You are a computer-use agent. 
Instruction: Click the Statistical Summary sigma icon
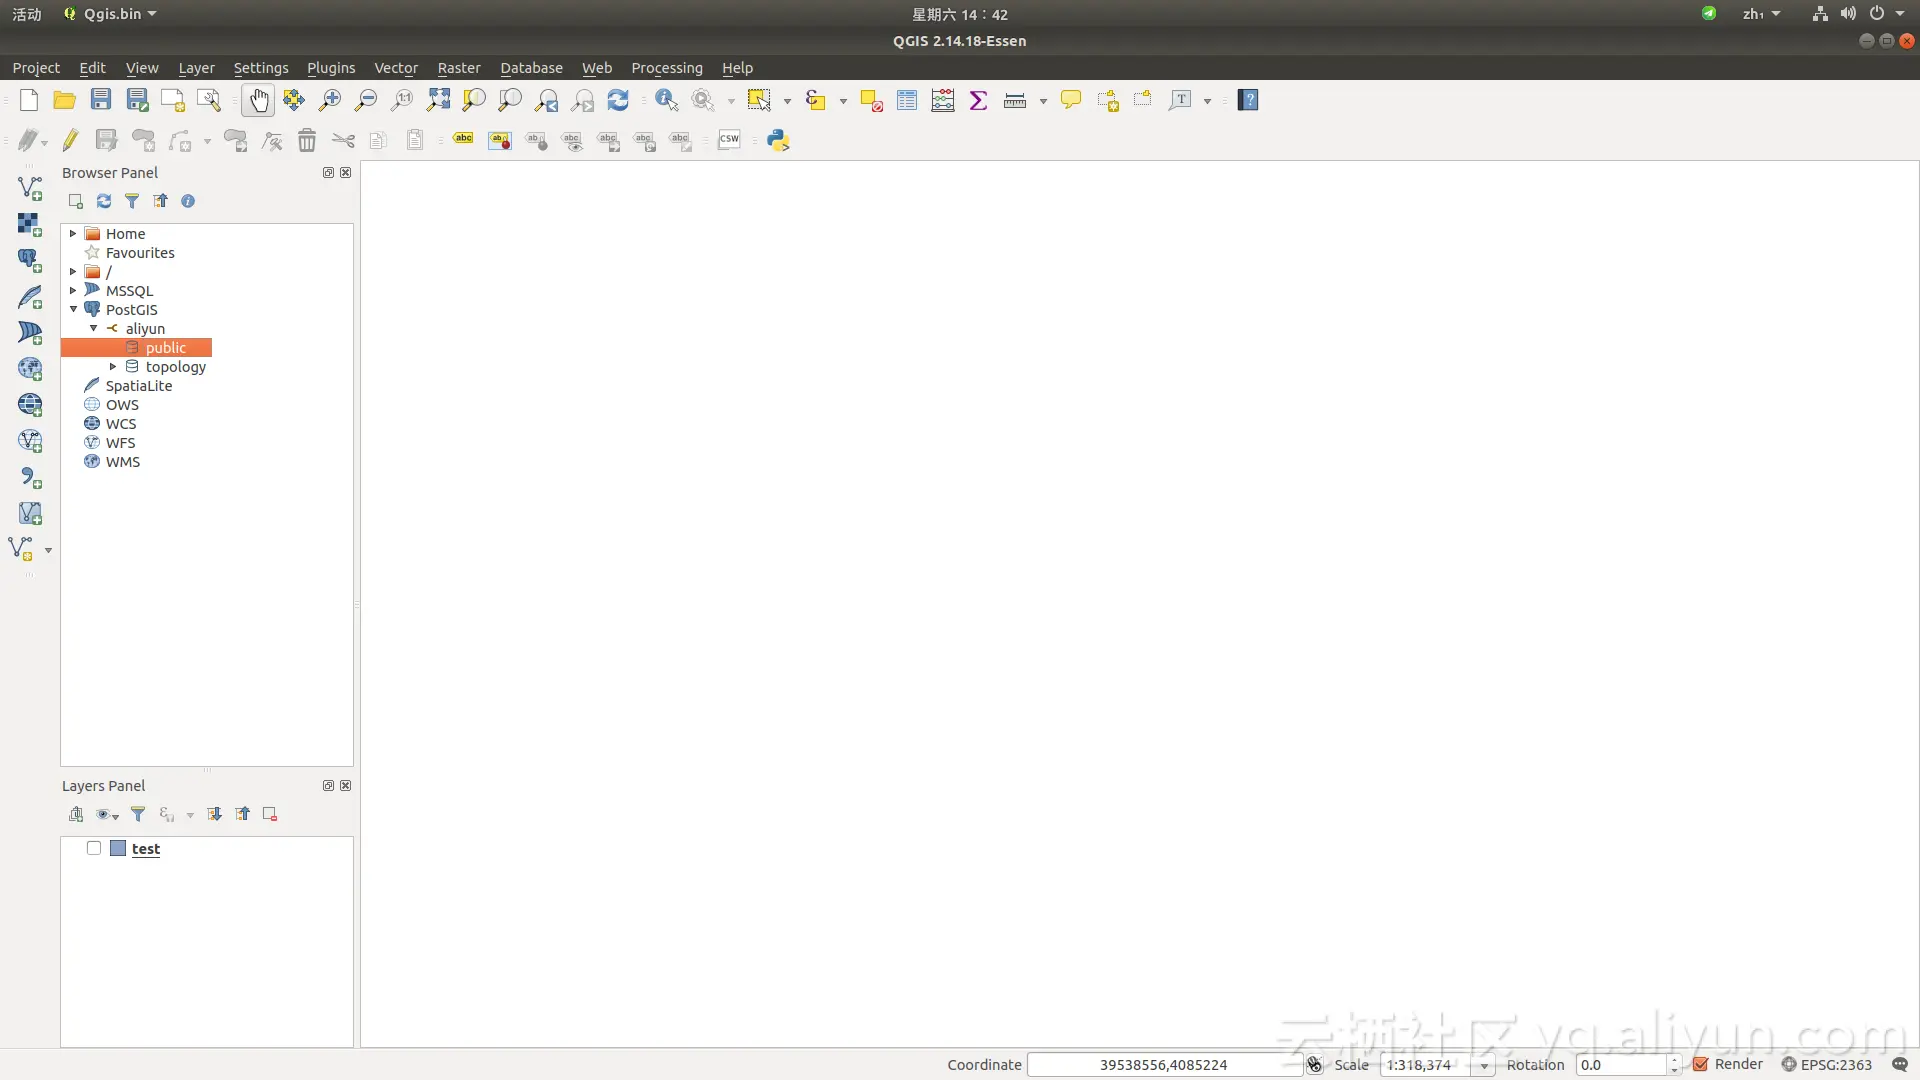click(x=978, y=100)
